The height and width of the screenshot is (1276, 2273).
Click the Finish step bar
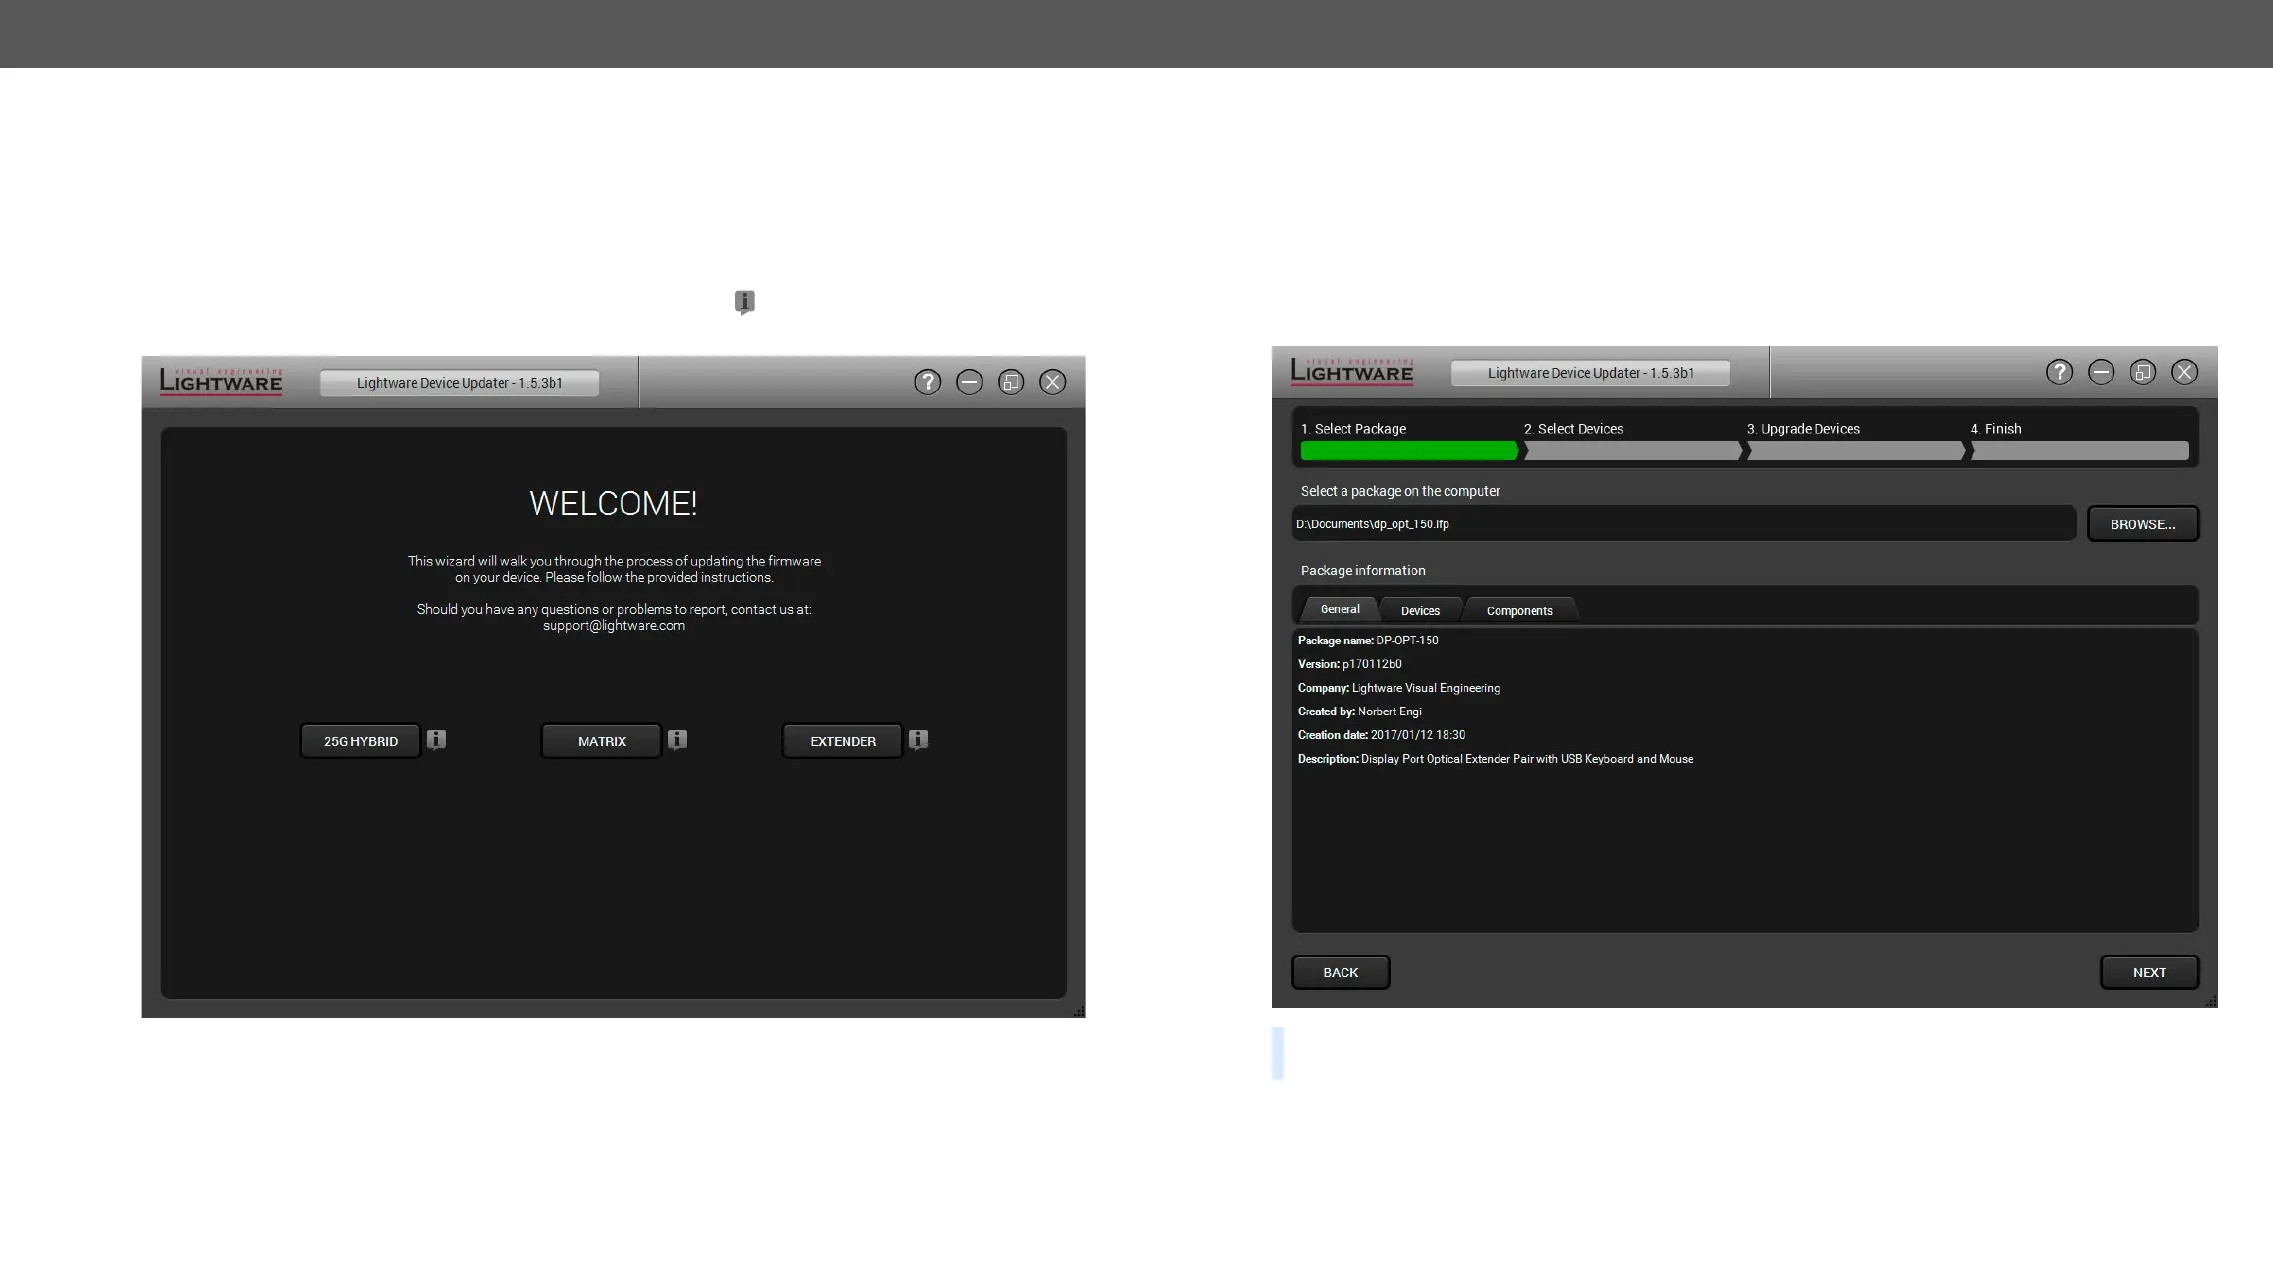[2080, 451]
